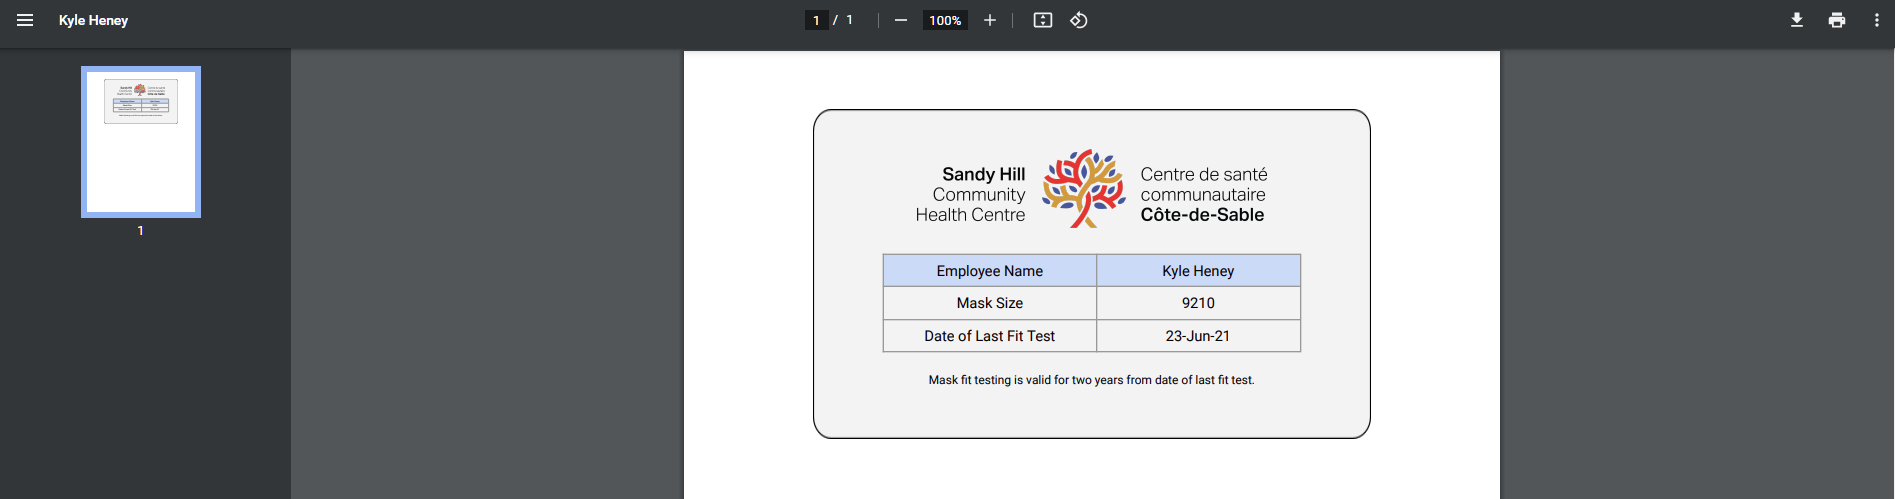Click the 100% zoom level field

point(945,20)
